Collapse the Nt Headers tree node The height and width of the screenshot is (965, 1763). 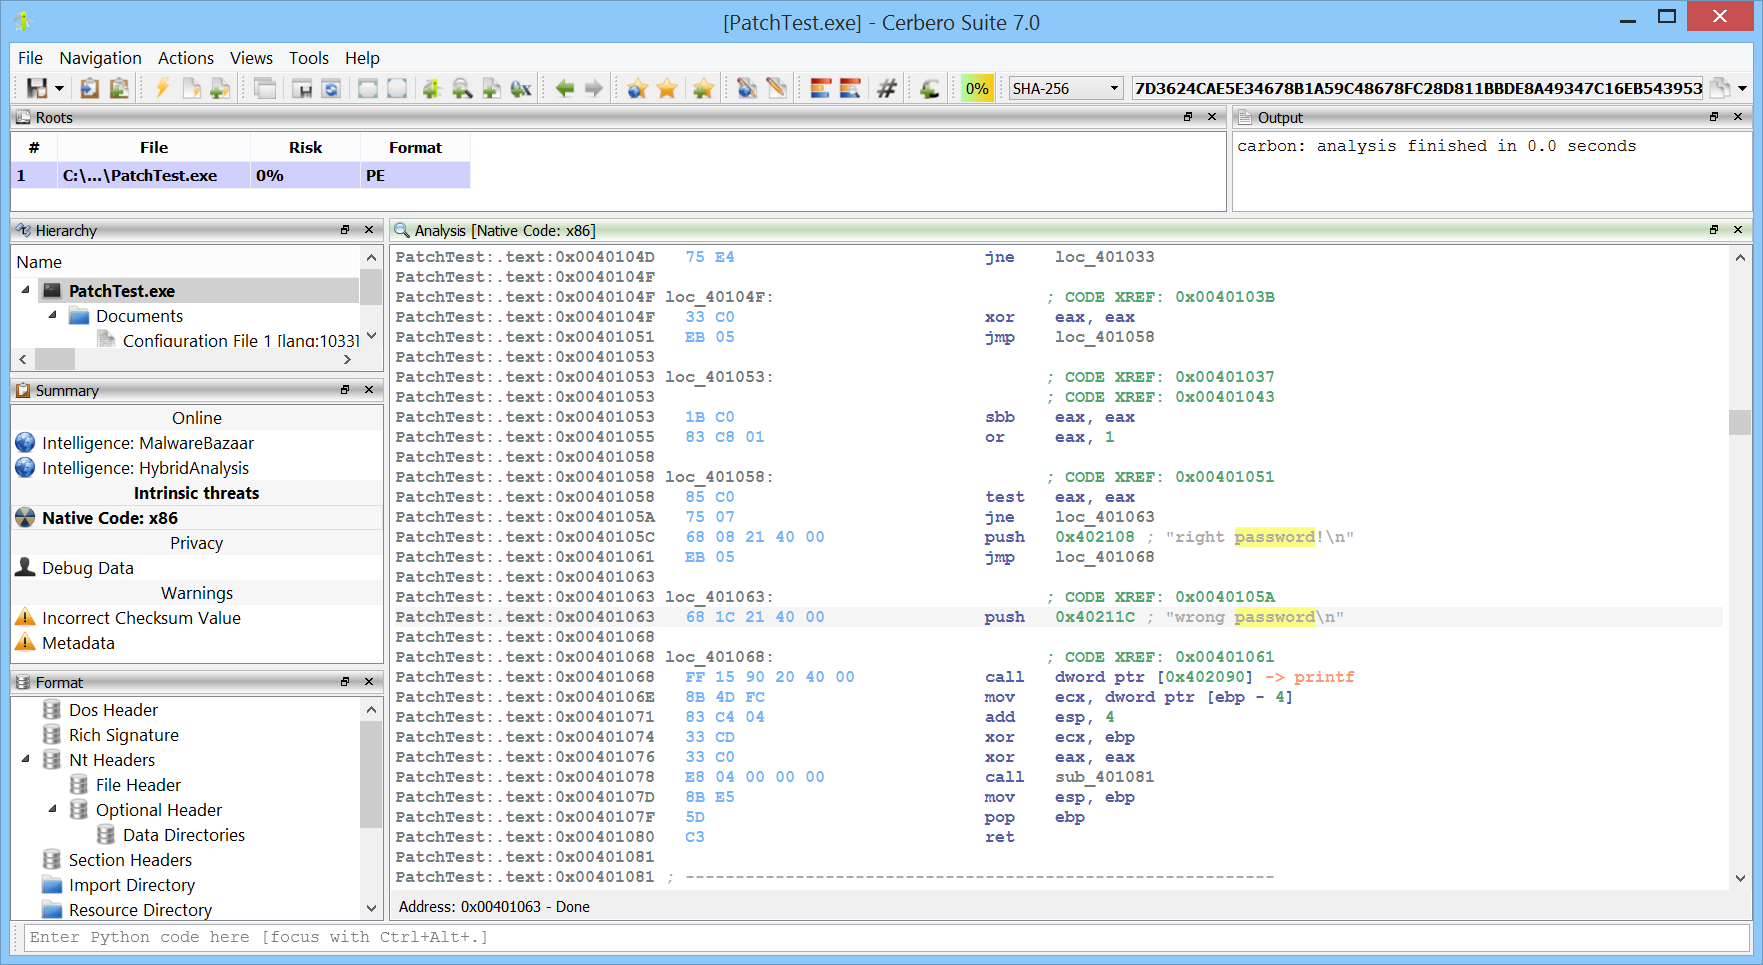click(x=26, y=760)
